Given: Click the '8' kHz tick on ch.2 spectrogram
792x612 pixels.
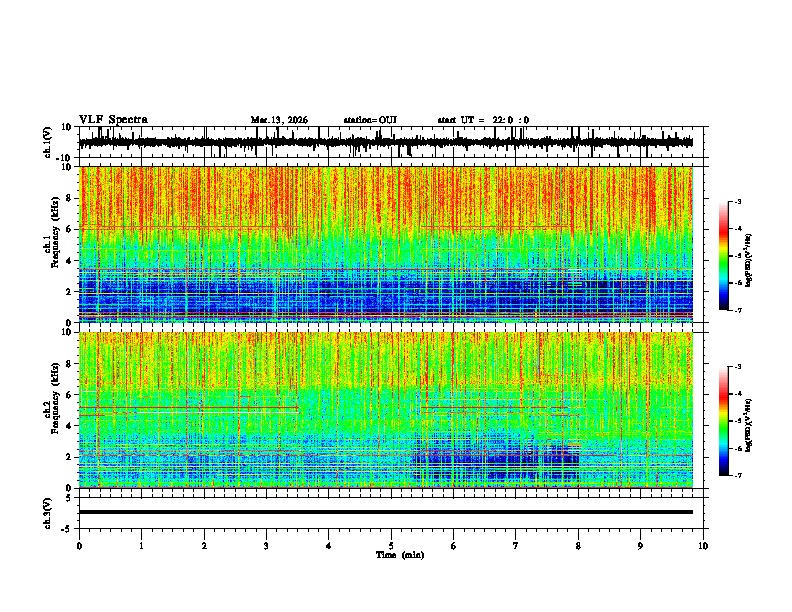Looking at the screenshot, I should 69,364.
